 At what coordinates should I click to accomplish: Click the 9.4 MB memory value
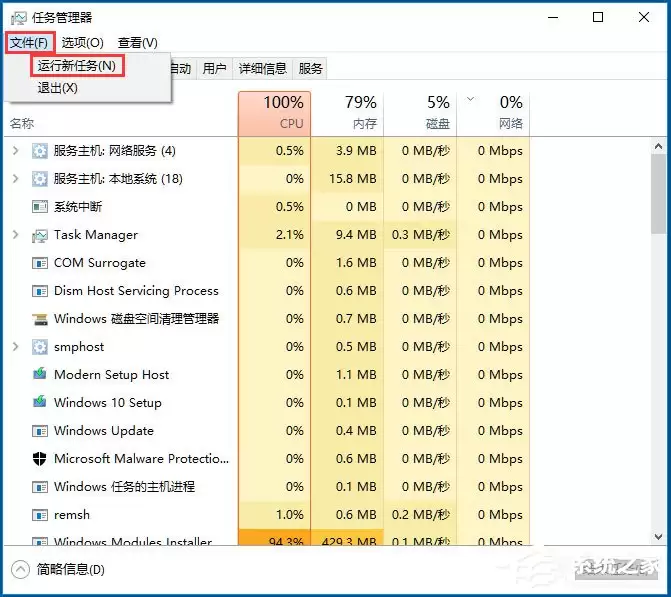tap(356, 235)
